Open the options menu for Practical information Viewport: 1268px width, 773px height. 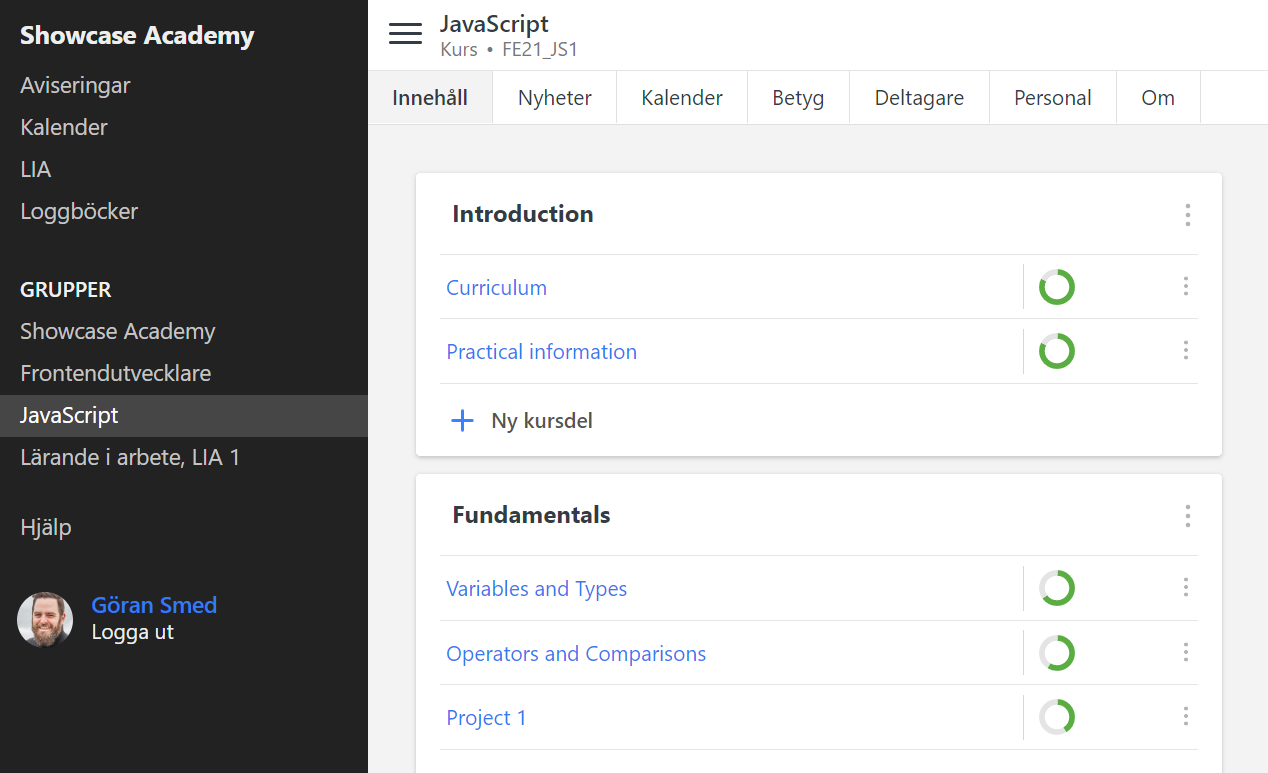click(x=1185, y=351)
